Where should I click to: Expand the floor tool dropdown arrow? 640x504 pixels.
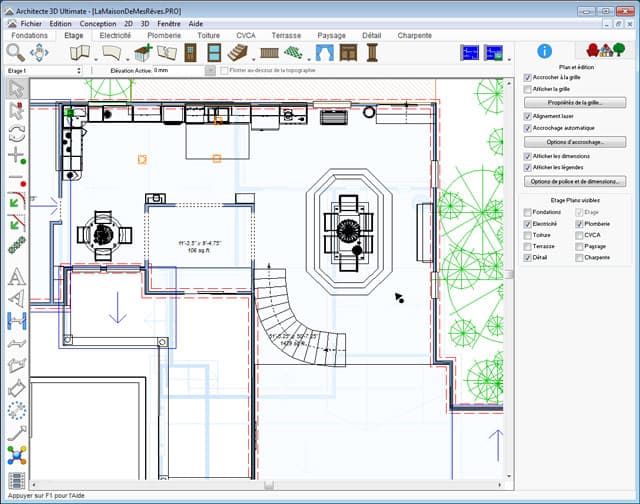click(309, 60)
